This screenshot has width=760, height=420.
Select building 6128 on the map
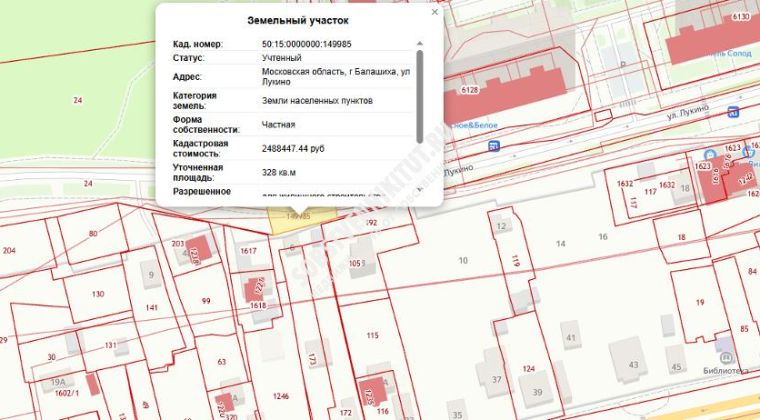504,94
